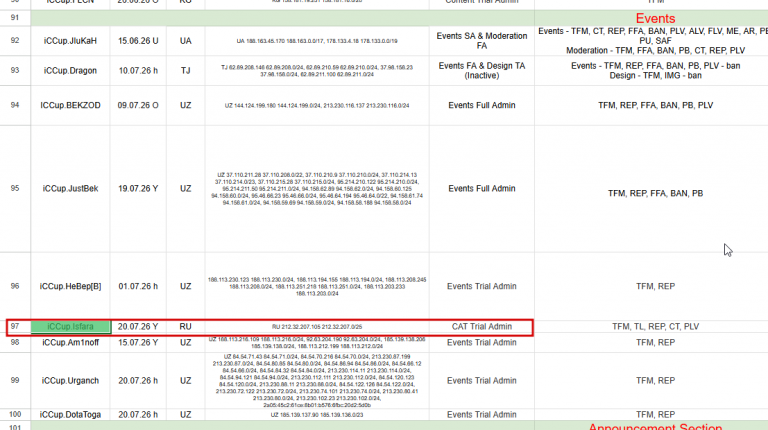This screenshot has height=430, width=768.
Task: Select date cell 15.07.26 Y
Action: pyautogui.click(x=138, y=342)
